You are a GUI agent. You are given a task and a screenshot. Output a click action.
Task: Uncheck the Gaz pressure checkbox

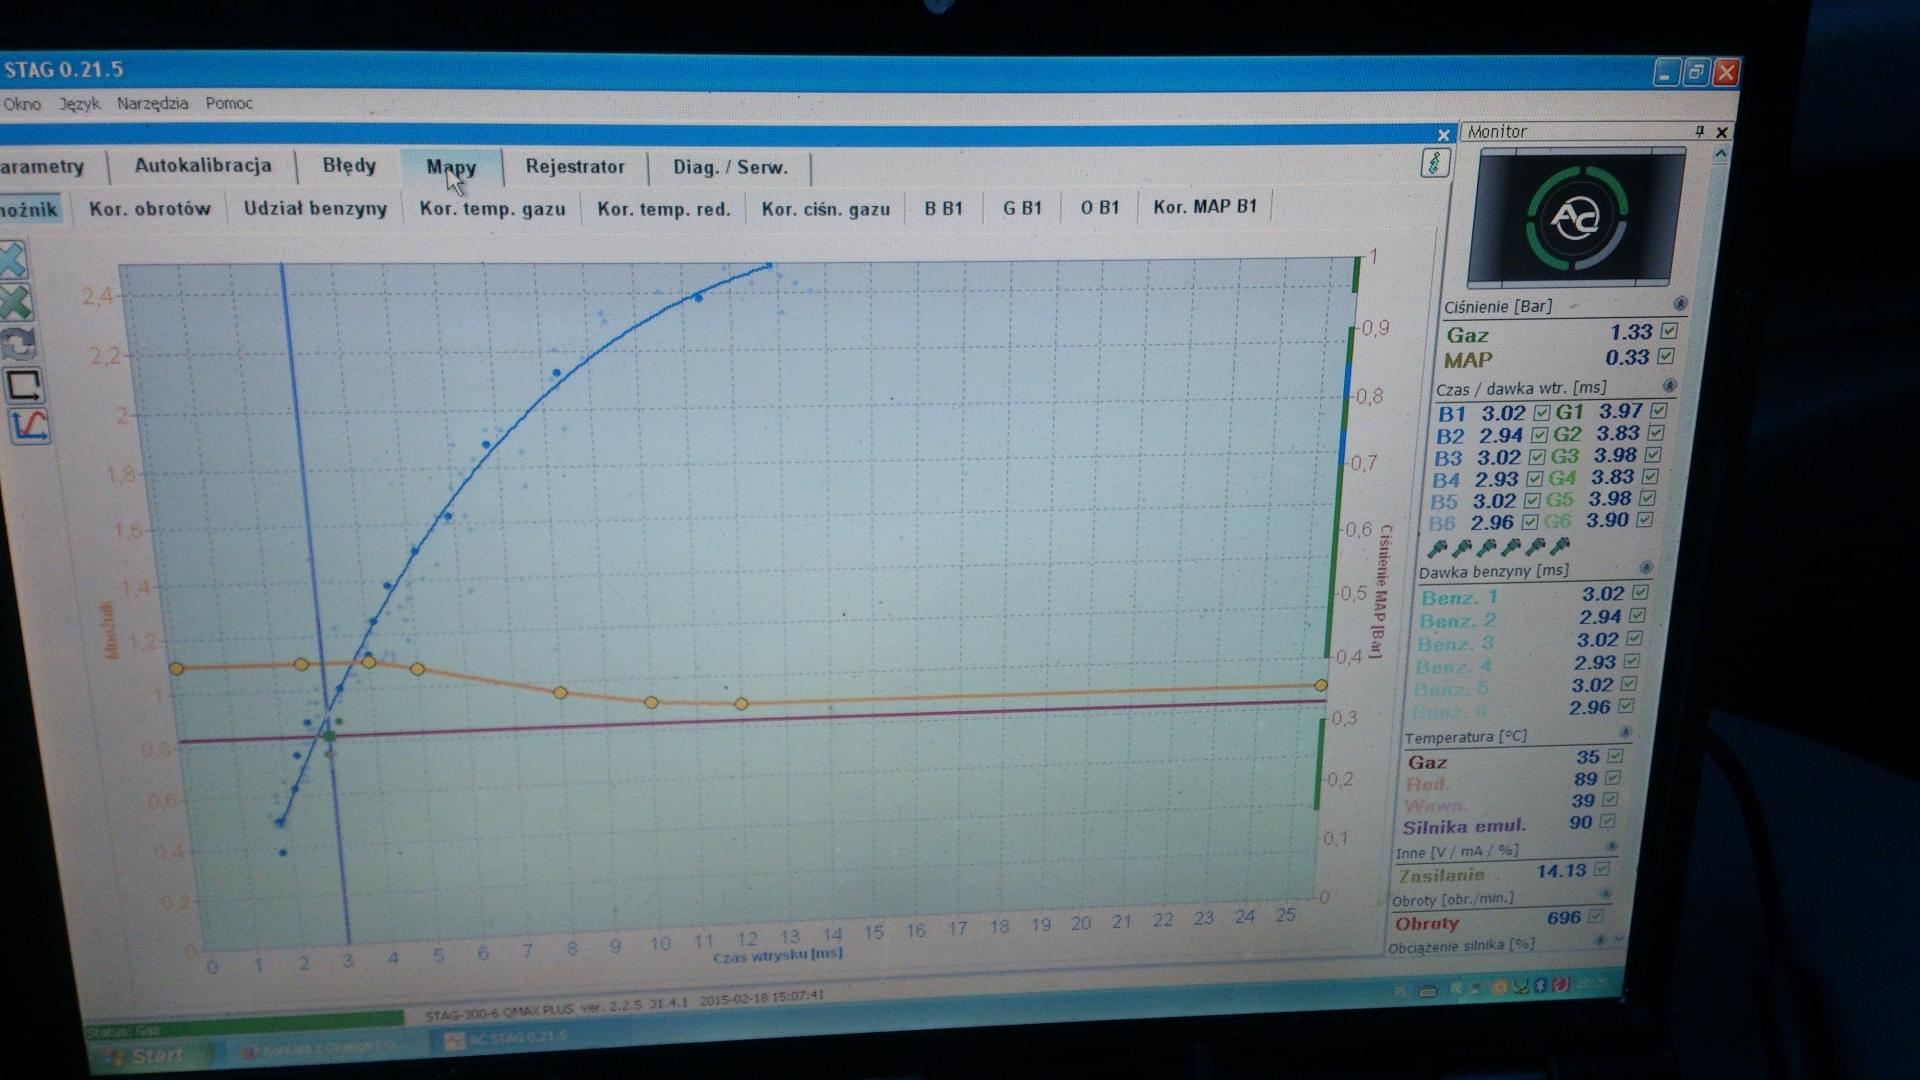(1668, 330)
